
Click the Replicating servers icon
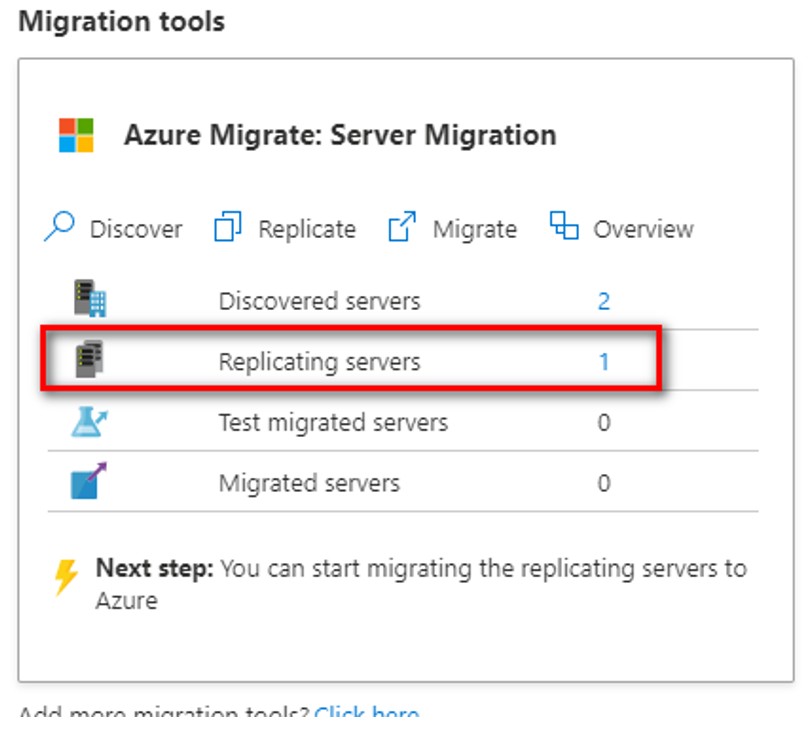point(89,359)
